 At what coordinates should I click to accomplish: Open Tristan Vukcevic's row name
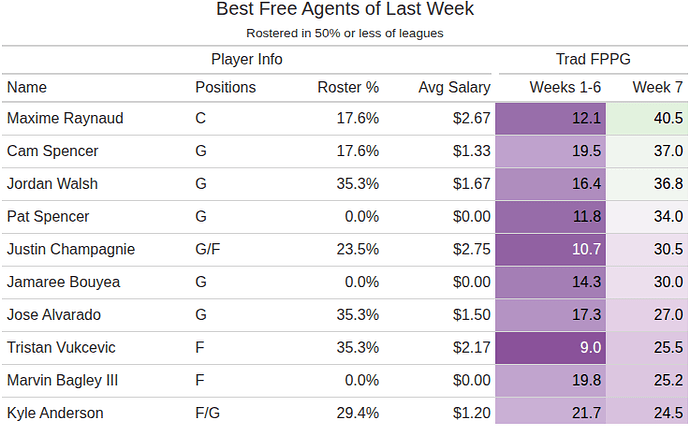61,347
